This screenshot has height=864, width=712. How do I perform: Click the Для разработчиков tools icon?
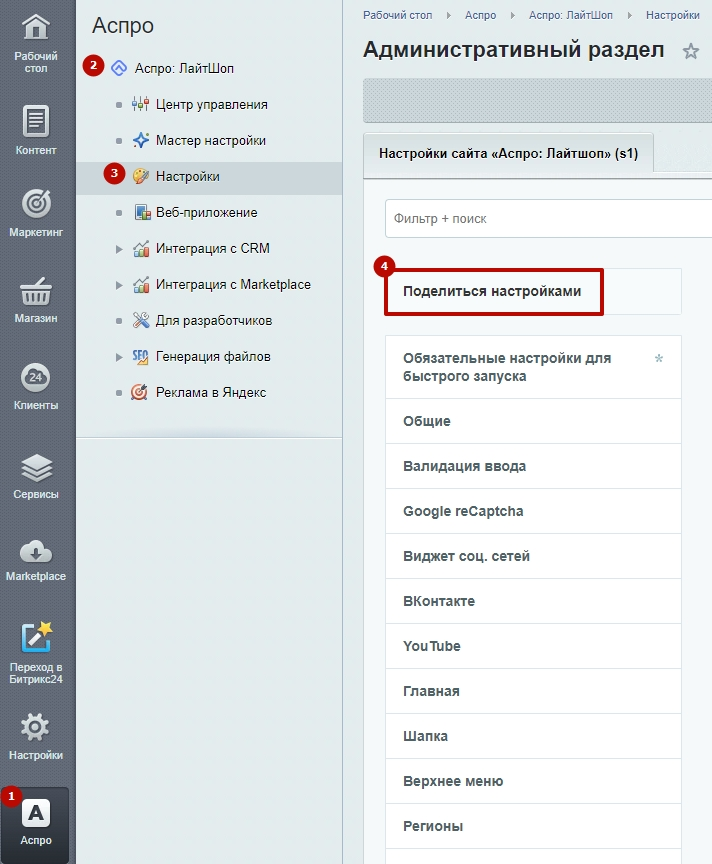coord(141,320)
